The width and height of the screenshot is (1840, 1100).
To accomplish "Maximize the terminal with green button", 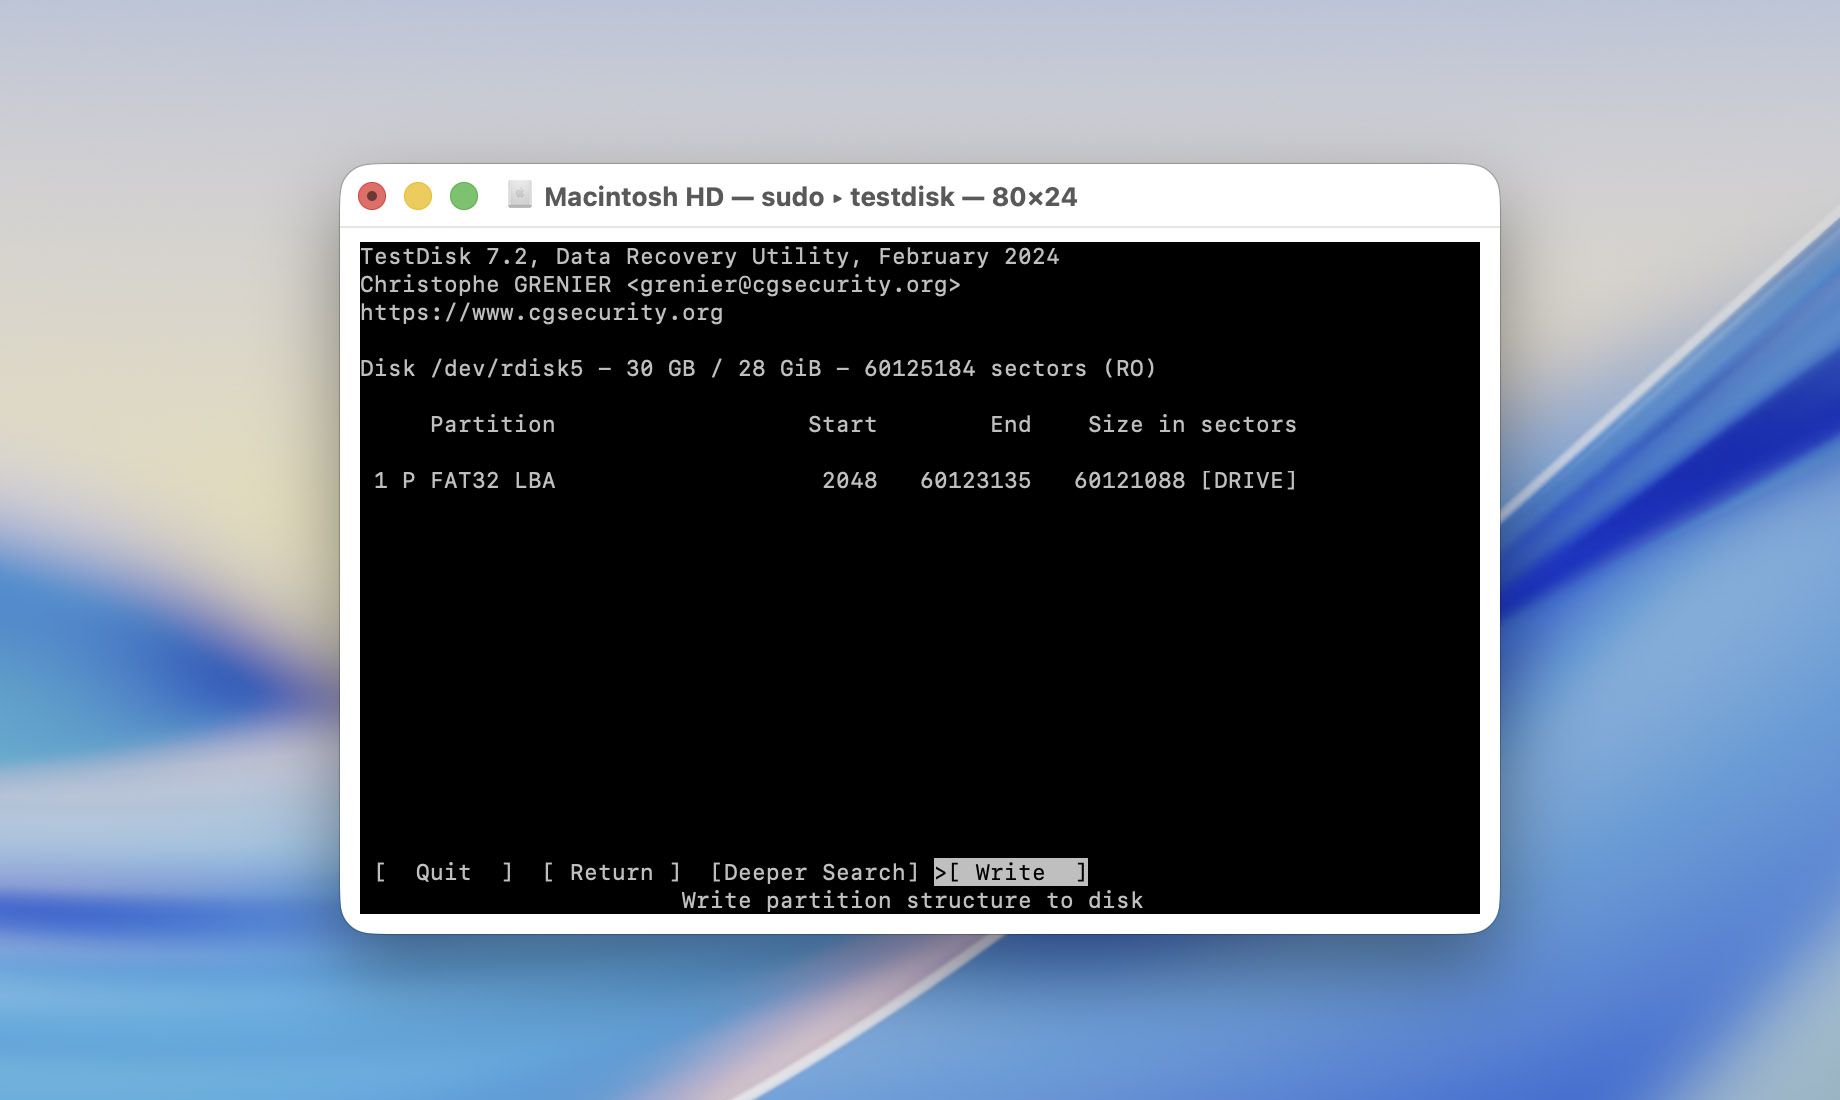I will [464, 196].
